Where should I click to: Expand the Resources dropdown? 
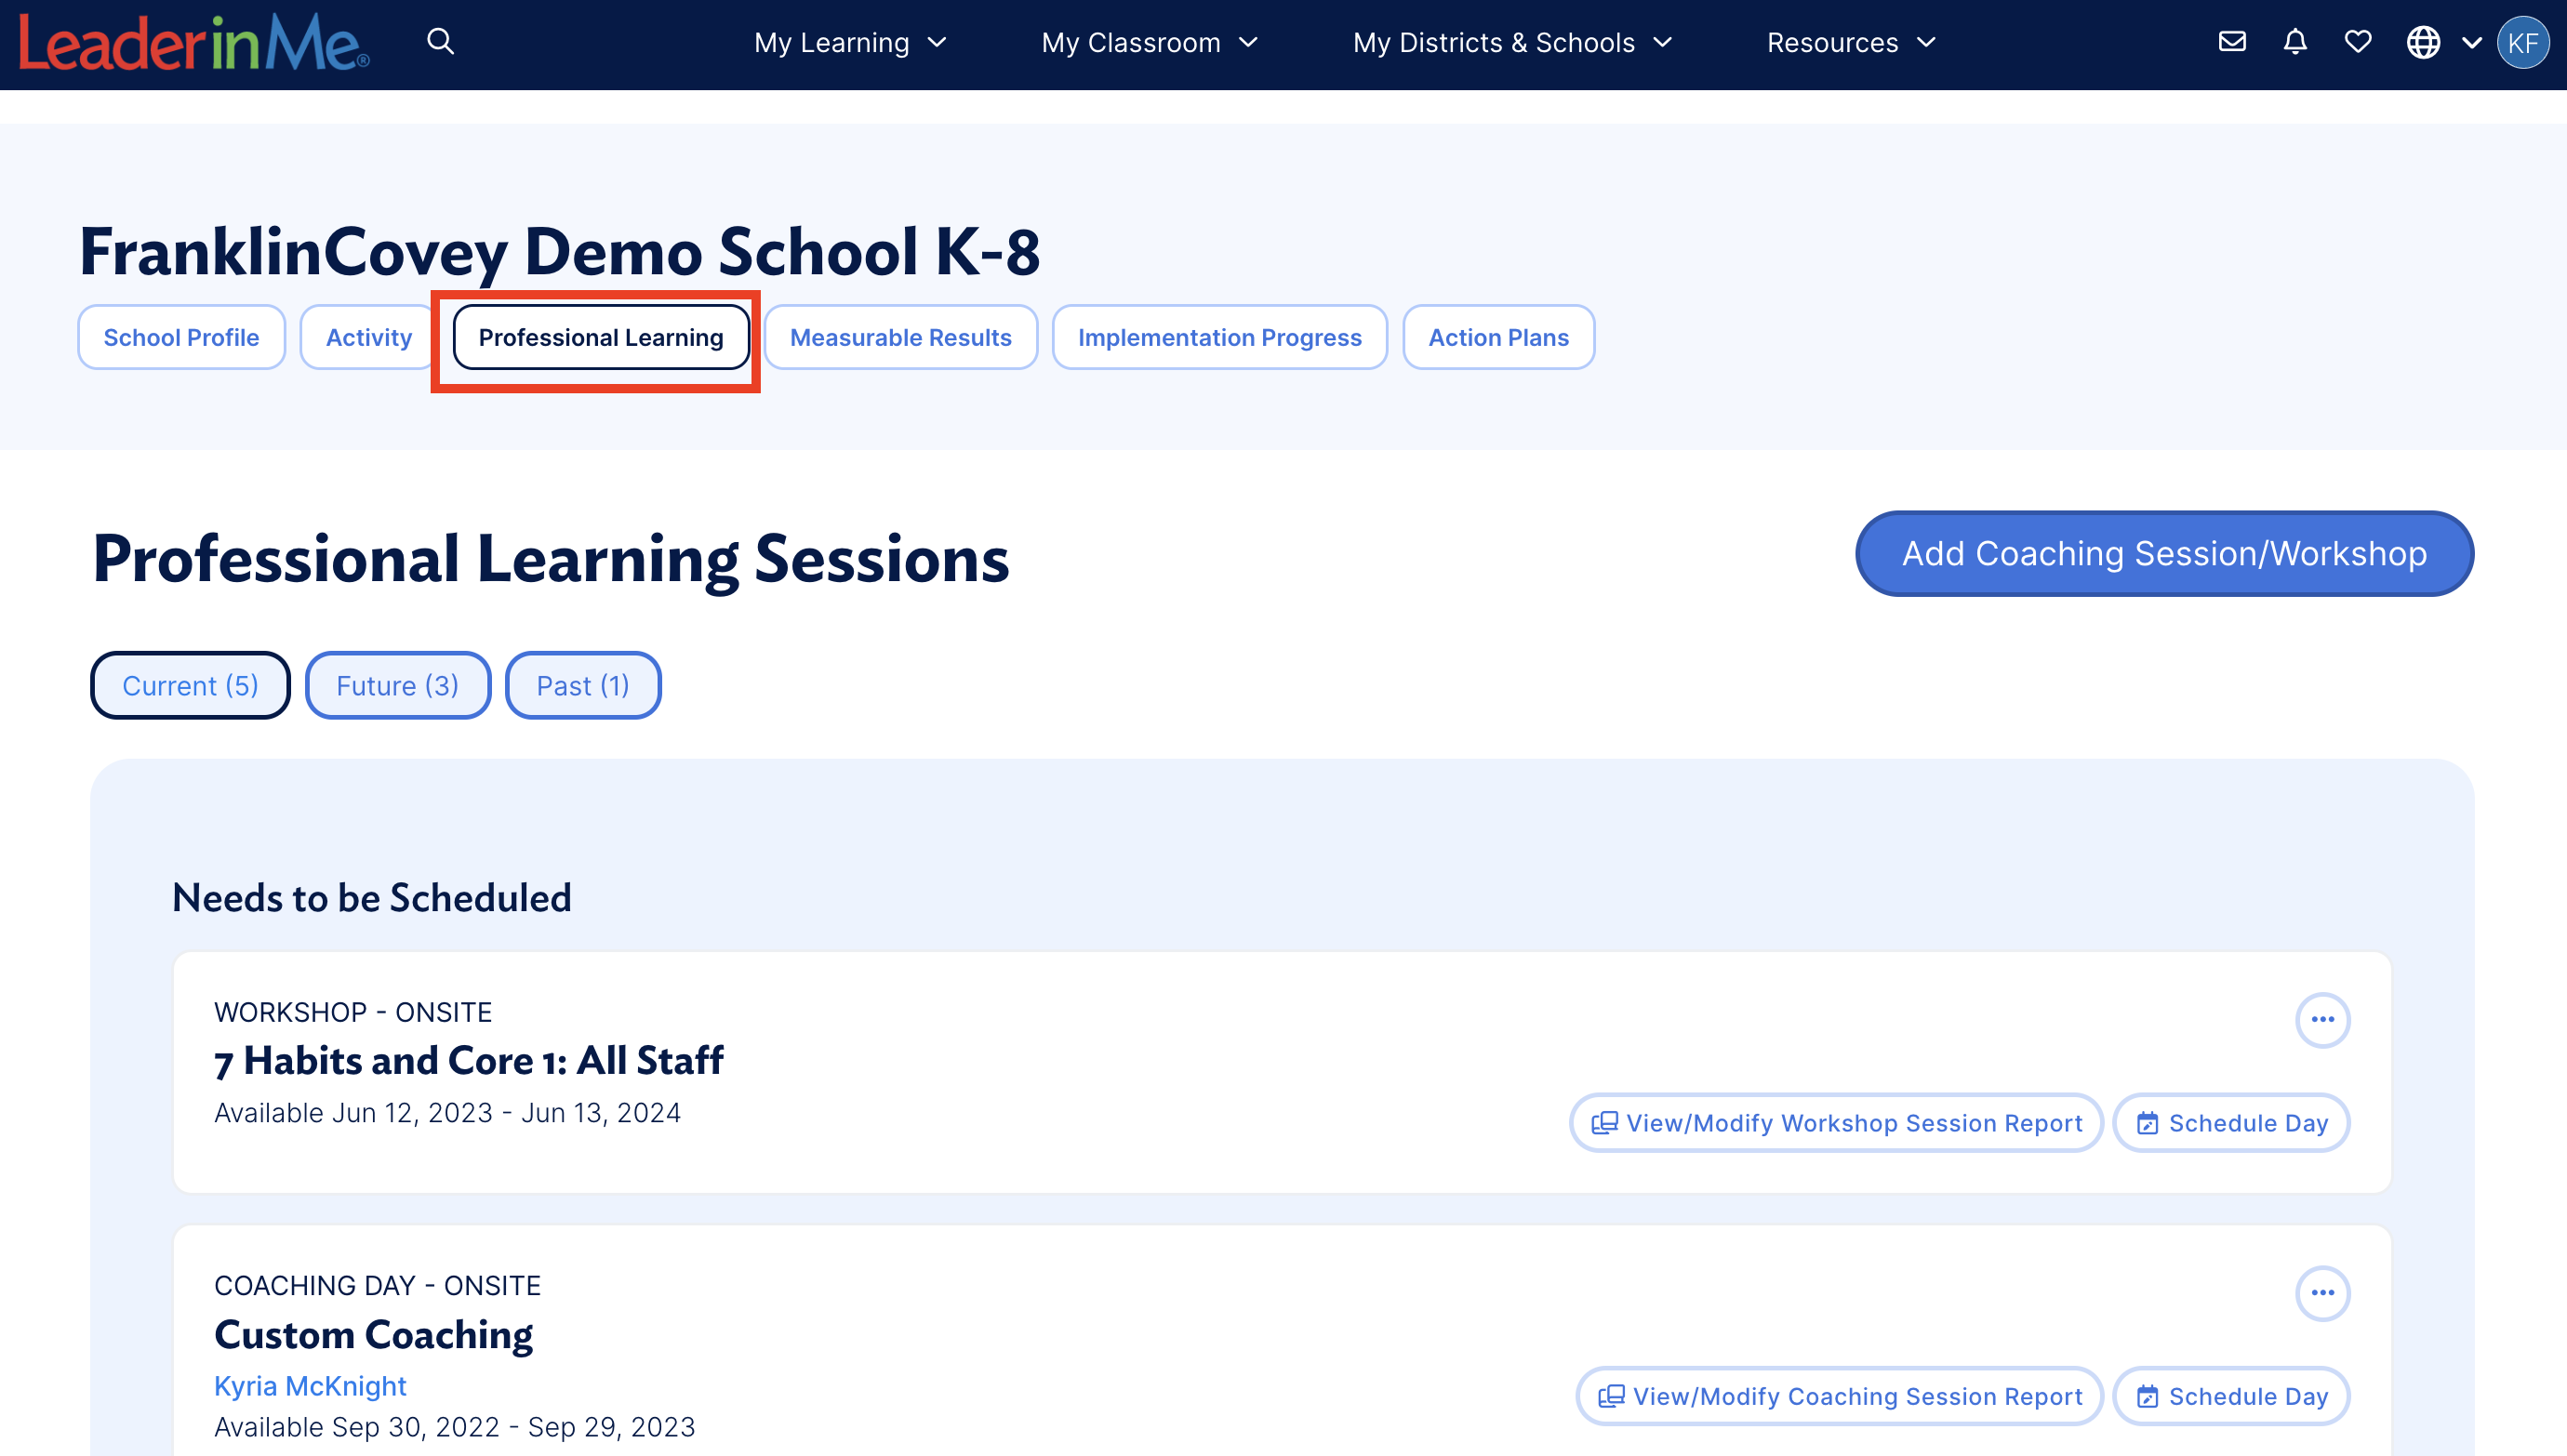click(1851, 43)
